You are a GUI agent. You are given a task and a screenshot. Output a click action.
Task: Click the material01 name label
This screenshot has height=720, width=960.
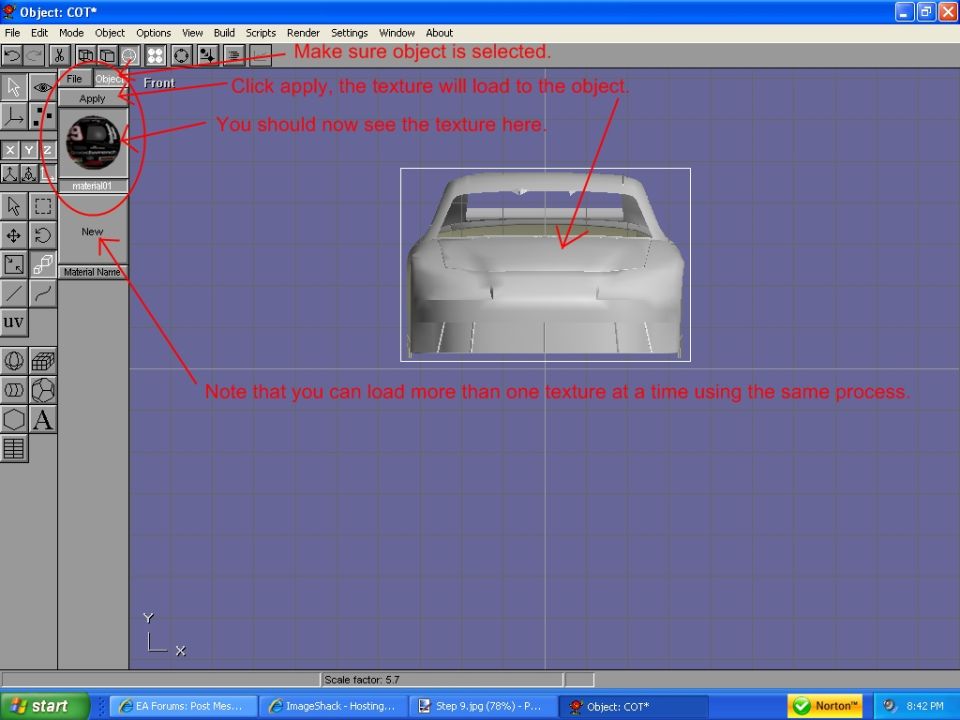click(x=92, y=186)
